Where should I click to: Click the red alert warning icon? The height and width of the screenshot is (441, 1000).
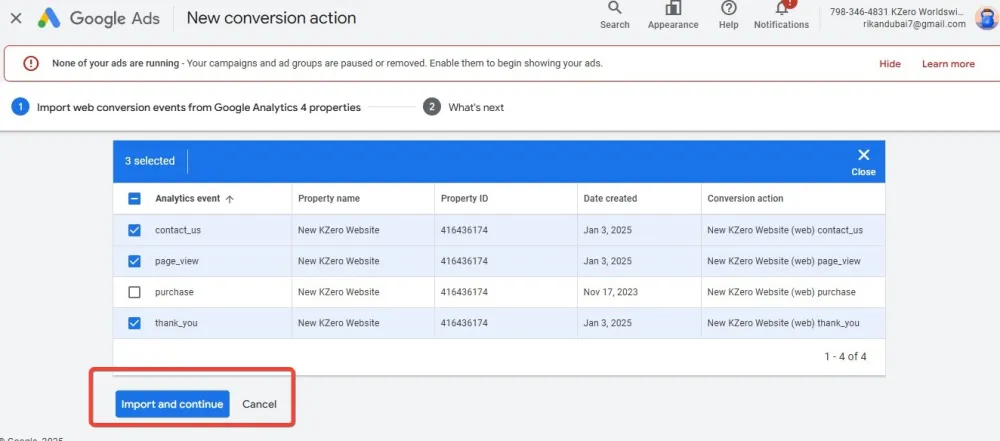31,63
